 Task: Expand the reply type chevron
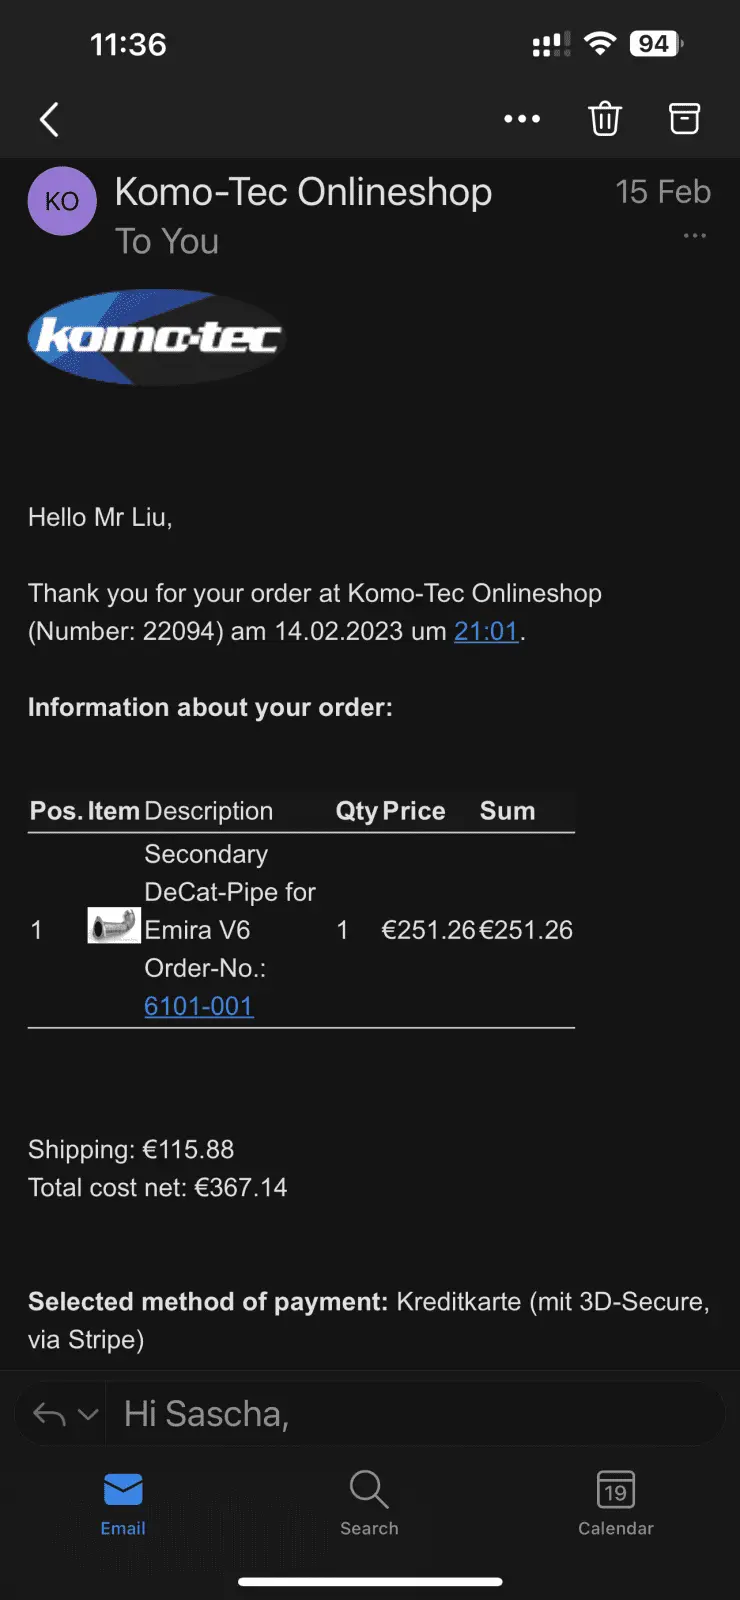point(88,1414)
